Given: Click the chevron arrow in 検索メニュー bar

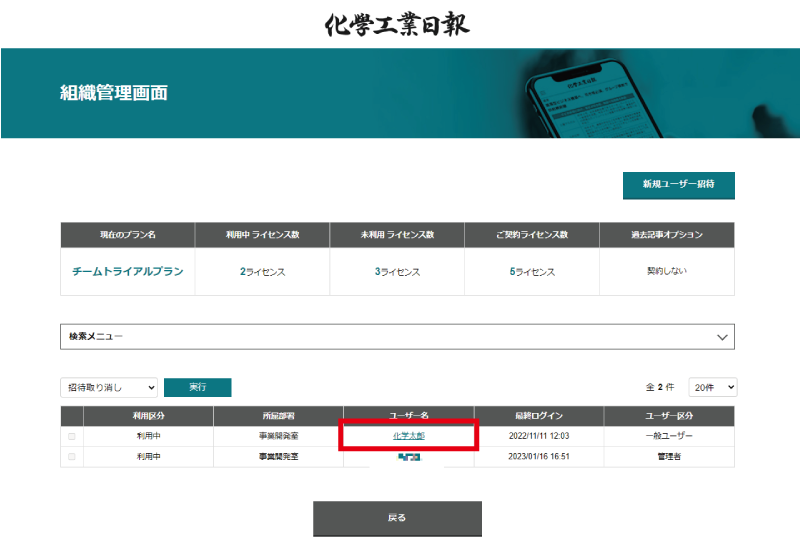Looking at the screenshot, I should pos(722,337).
